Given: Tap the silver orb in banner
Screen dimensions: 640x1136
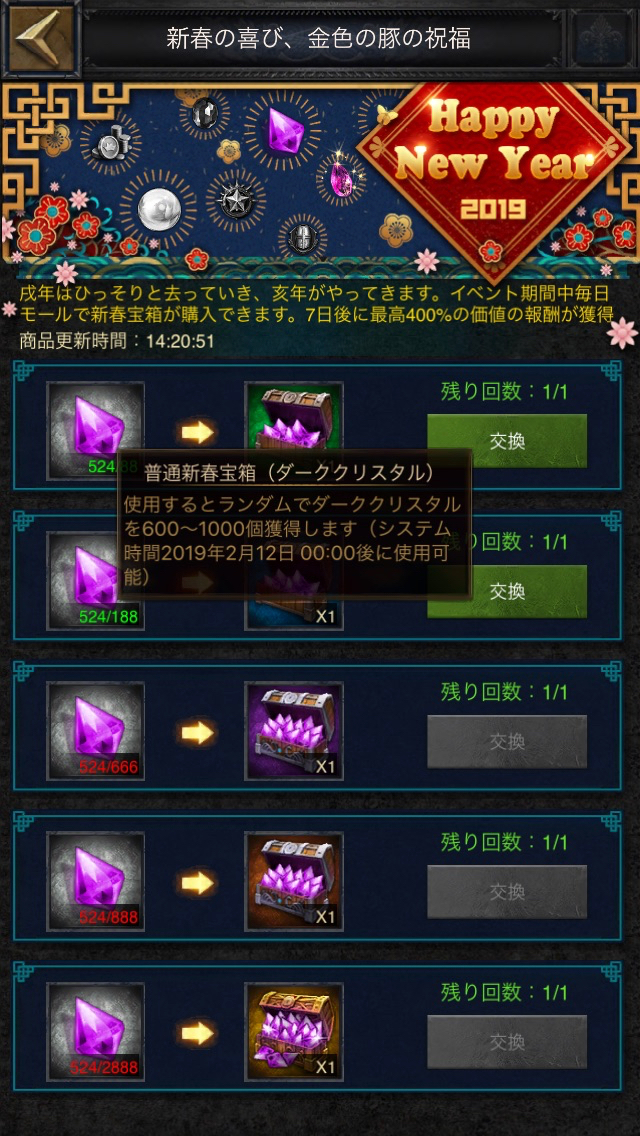Looking at the screenshot, I should pos(157,209).
